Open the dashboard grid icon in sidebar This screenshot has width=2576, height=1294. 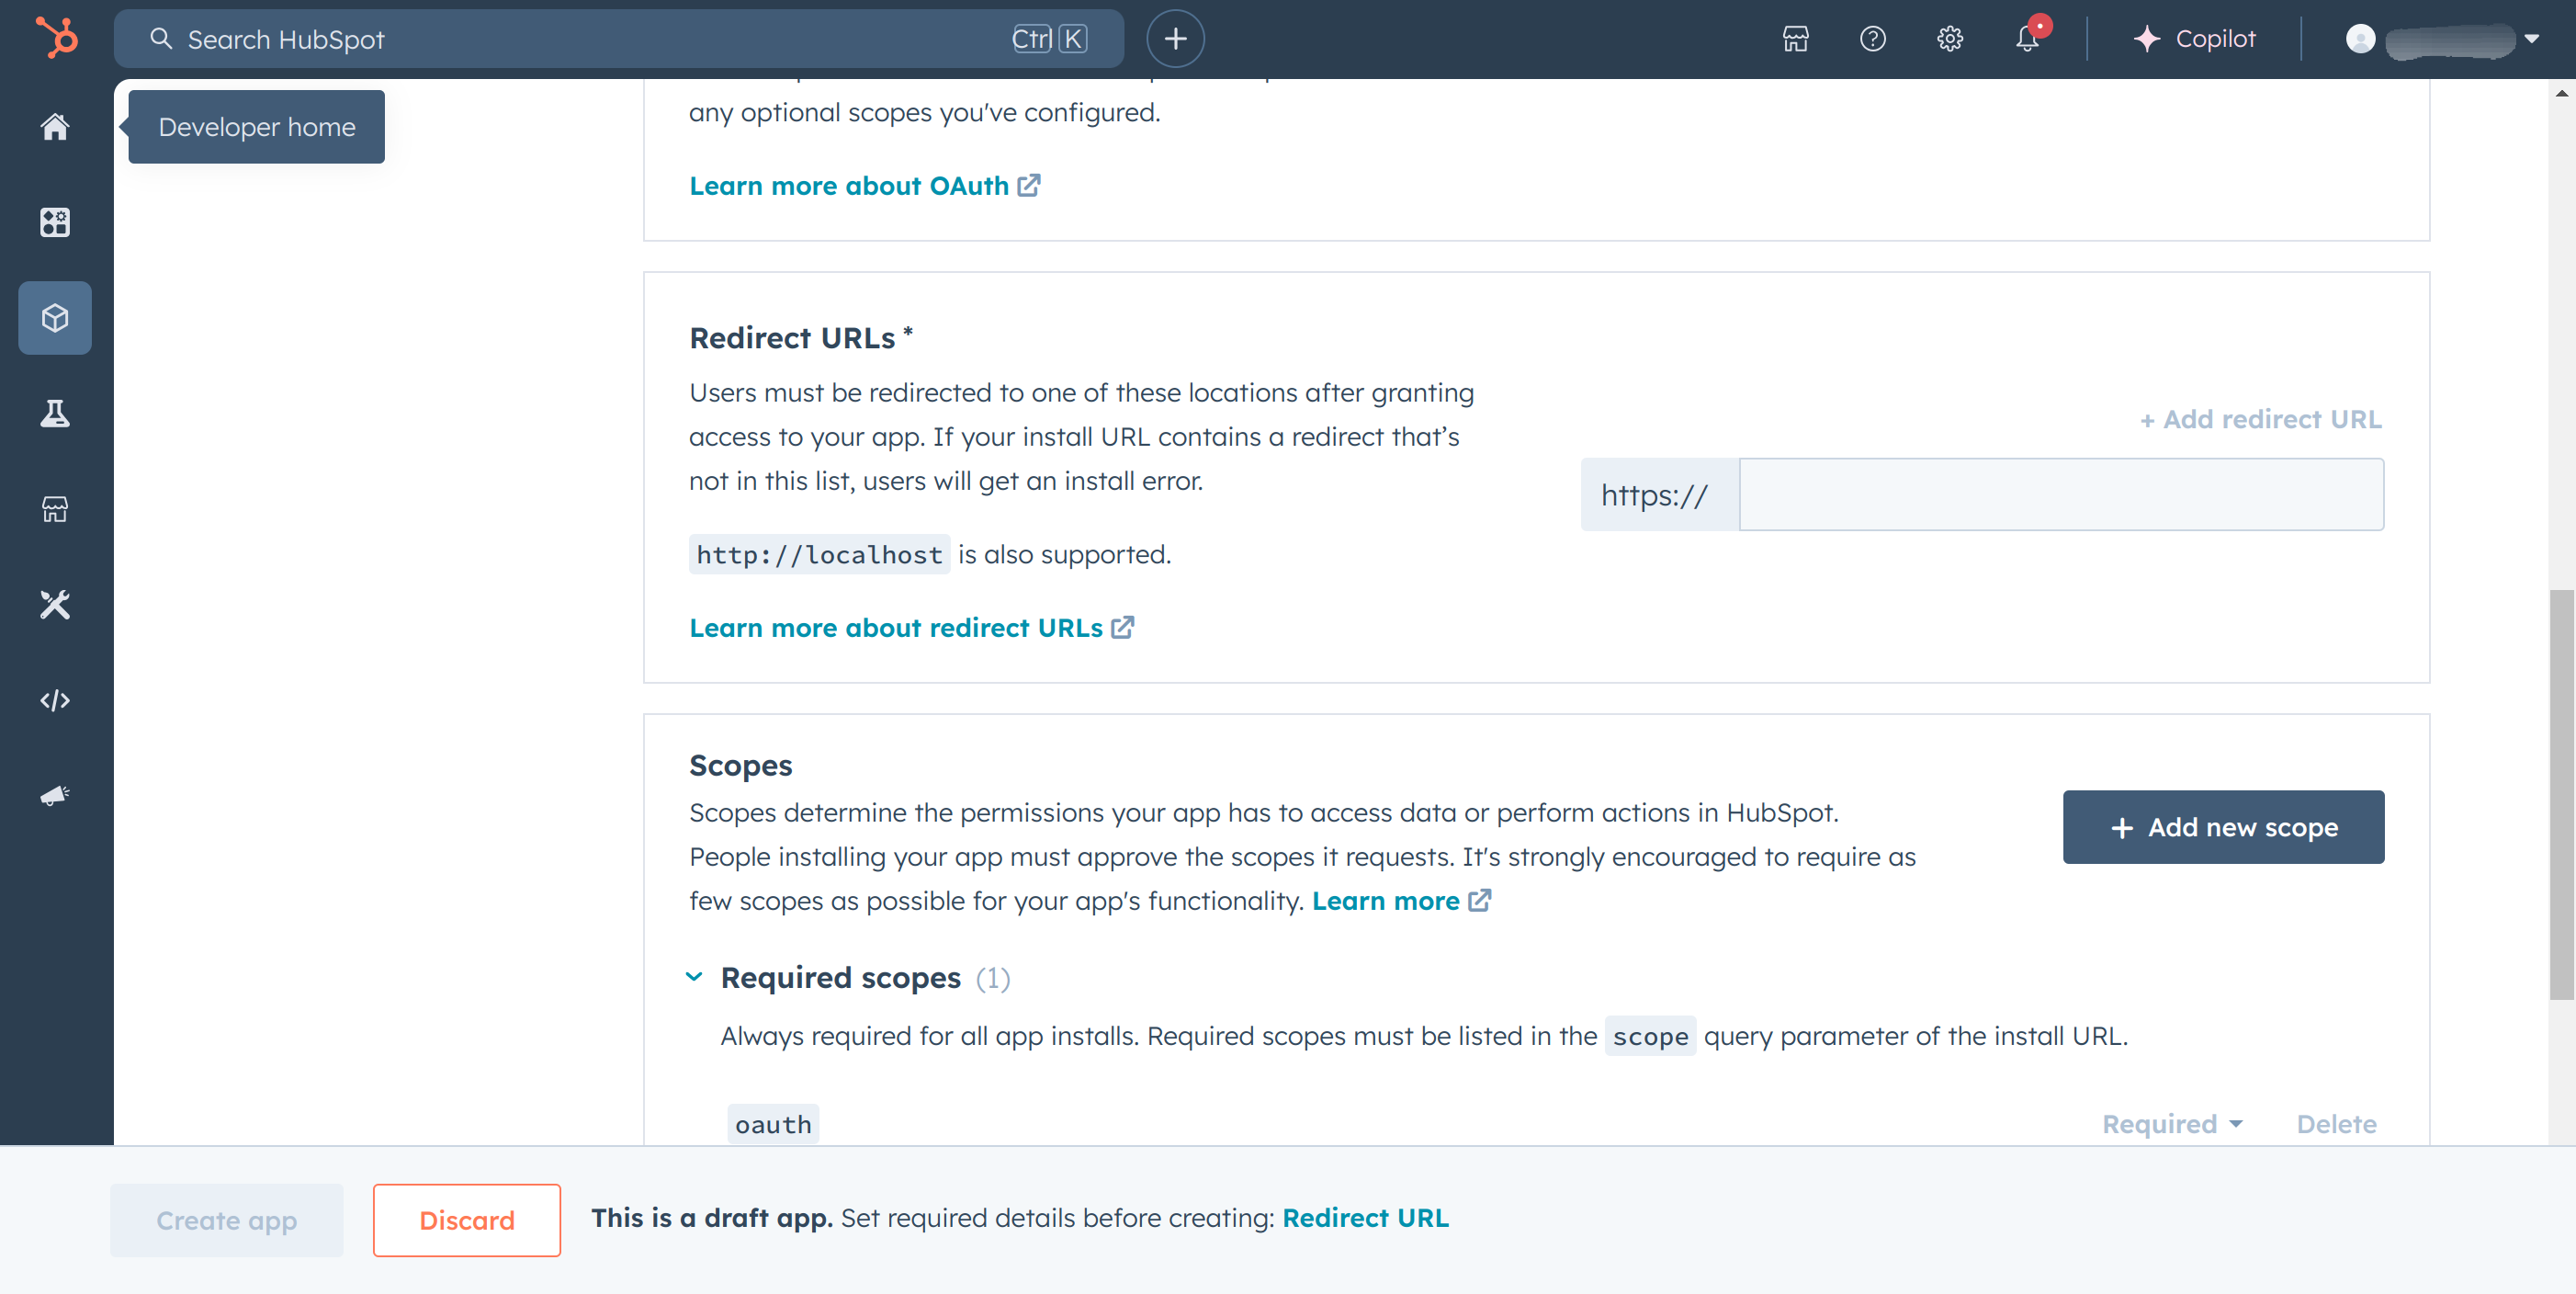pos(55,222)
